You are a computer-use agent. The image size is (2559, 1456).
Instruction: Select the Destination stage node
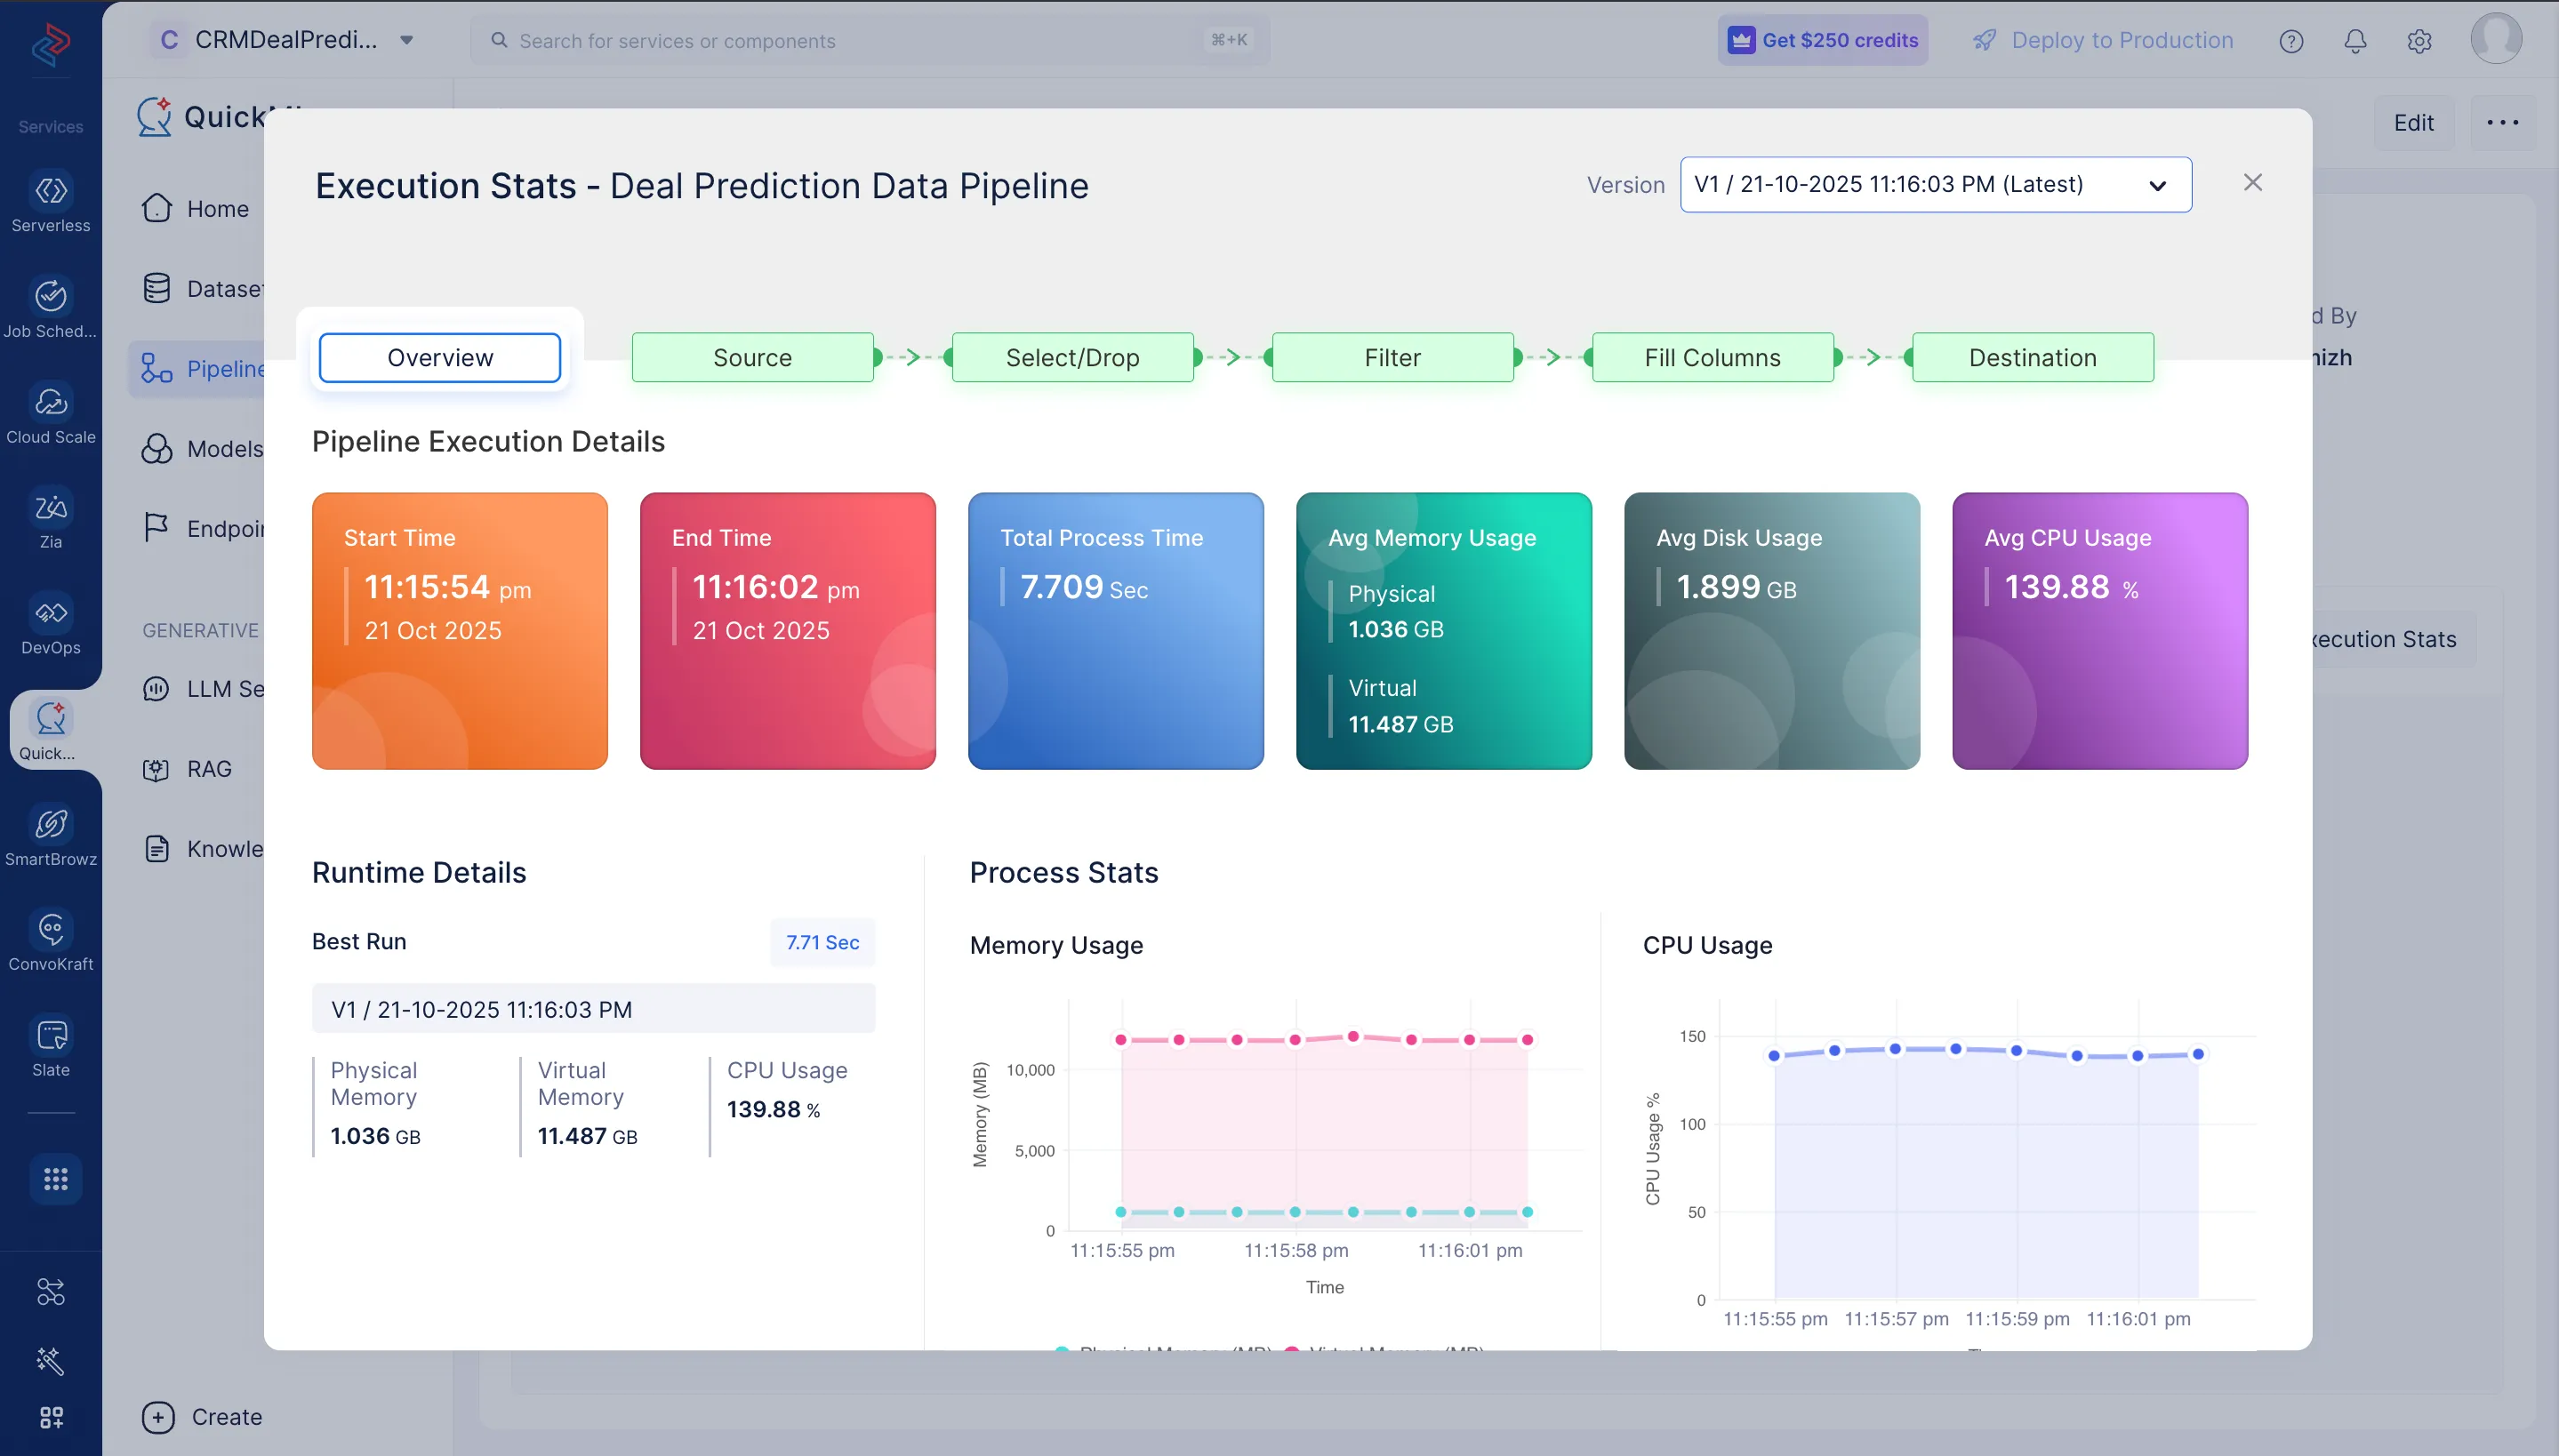click(2031, 357)
